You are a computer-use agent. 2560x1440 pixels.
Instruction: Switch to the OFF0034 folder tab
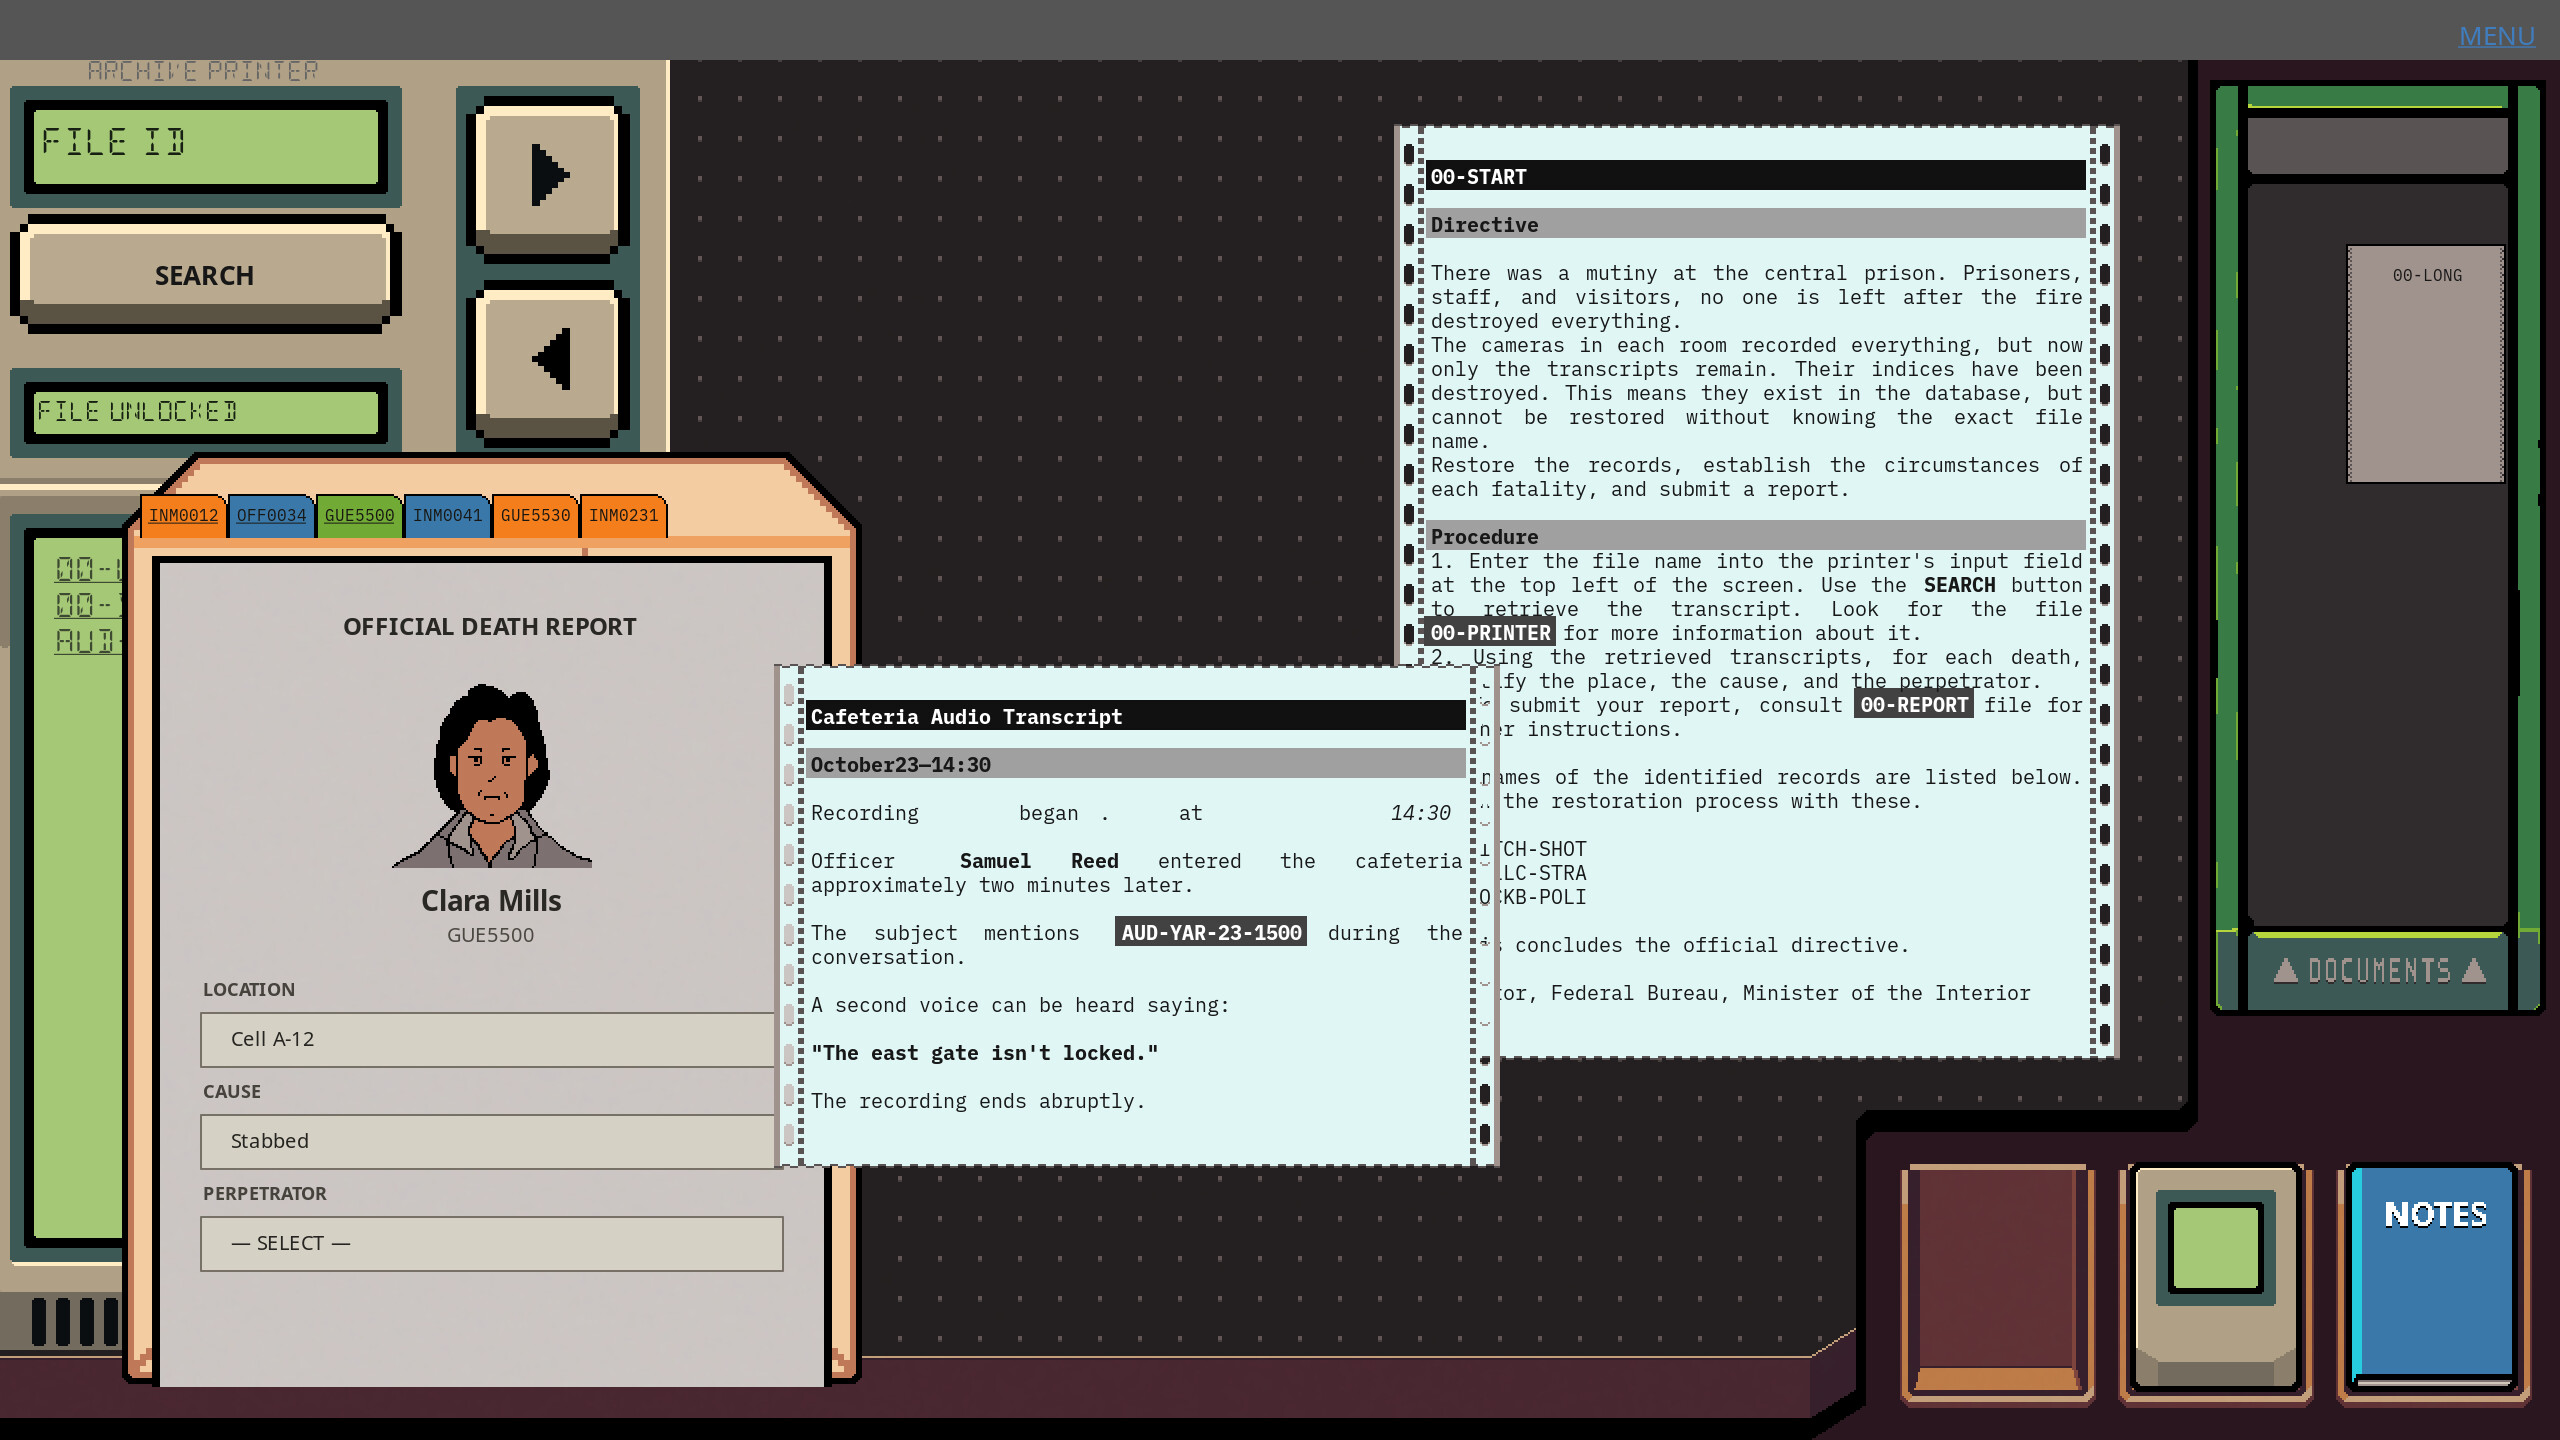[x=271, y=515]
